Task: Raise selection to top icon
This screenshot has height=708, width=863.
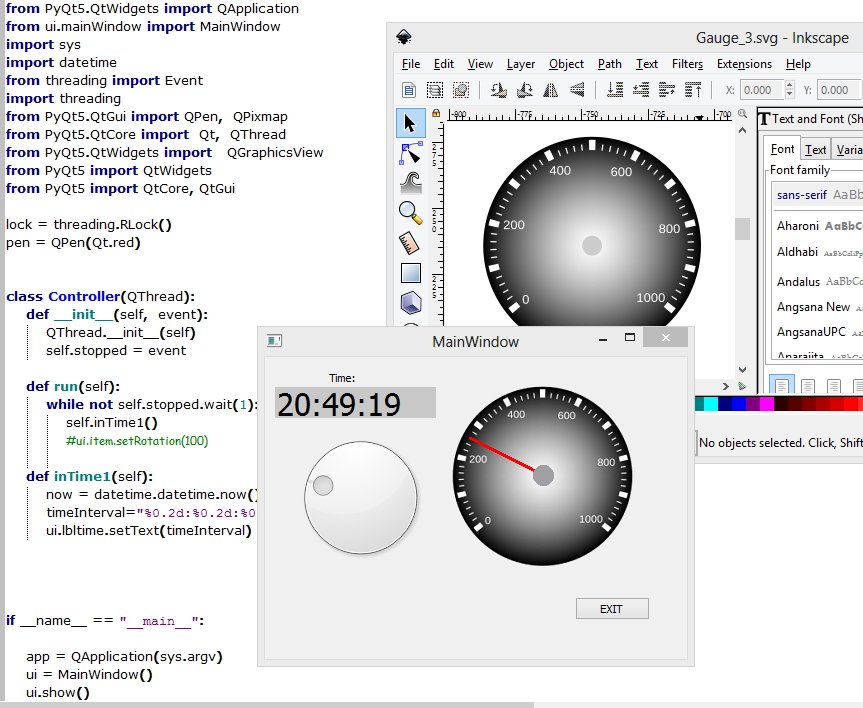Action: click(x=693, y=90)
